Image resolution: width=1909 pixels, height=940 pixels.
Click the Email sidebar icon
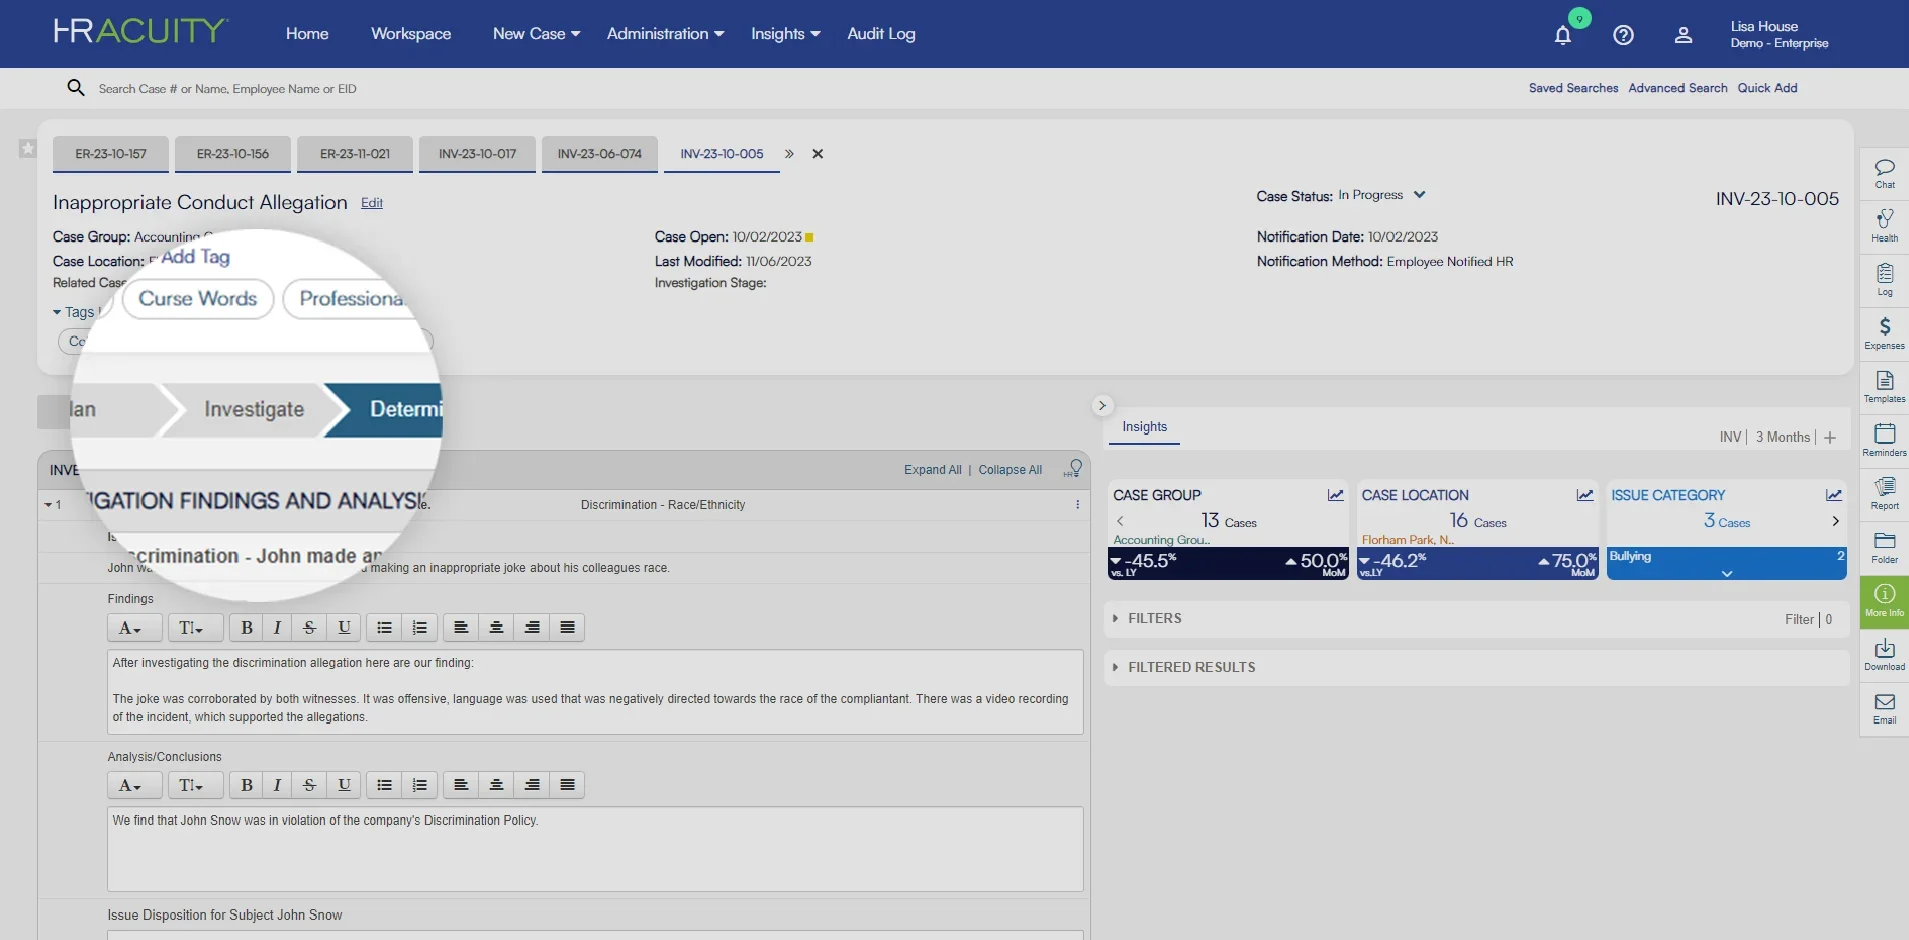point(1885,709)
